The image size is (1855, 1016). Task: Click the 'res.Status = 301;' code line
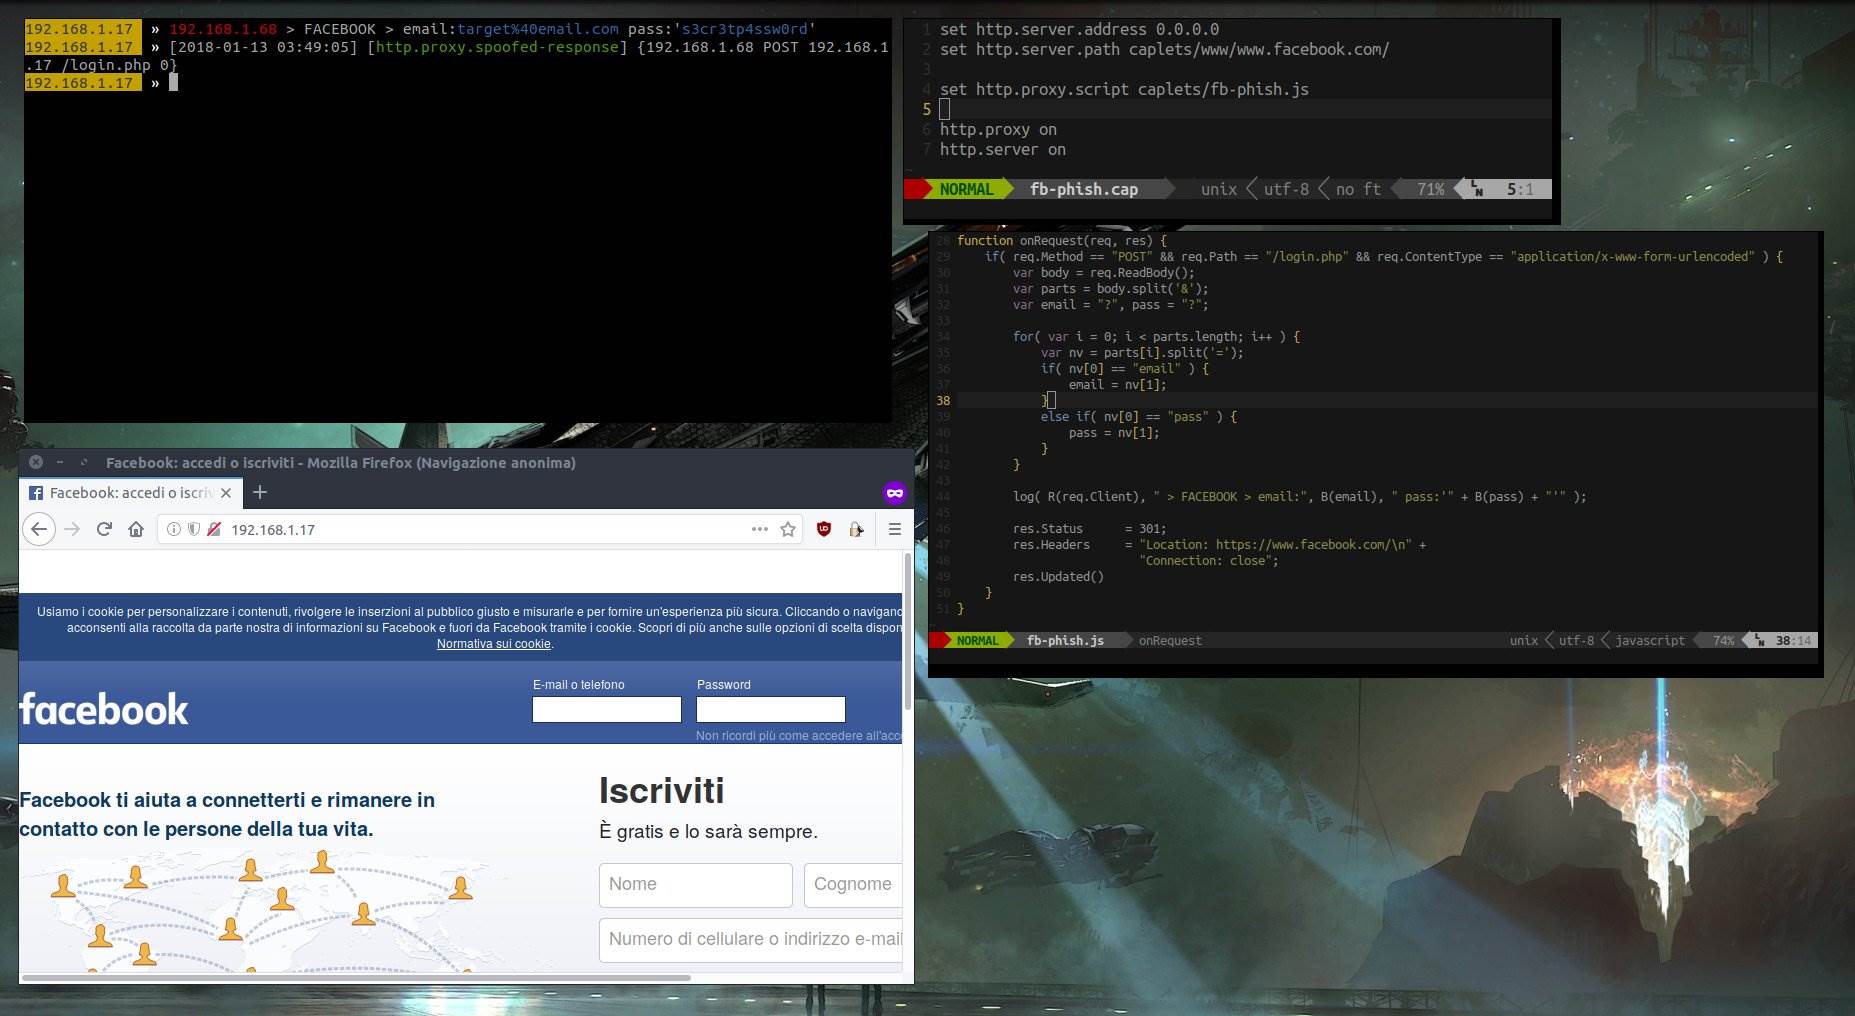1089,529
